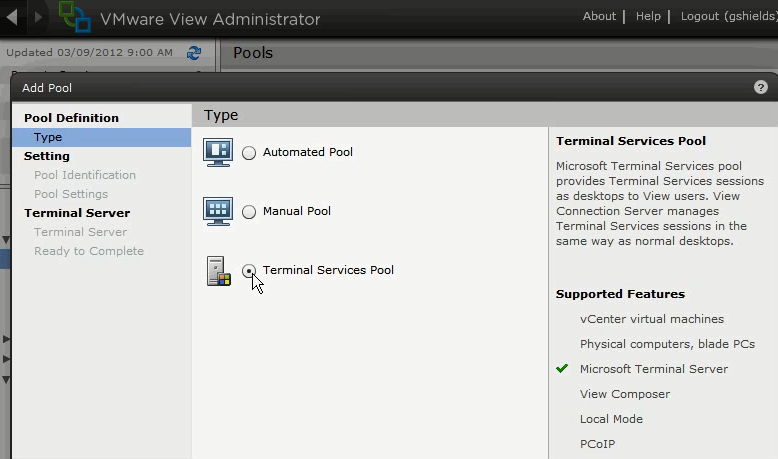Click the Add Pool dialog title

47,88
